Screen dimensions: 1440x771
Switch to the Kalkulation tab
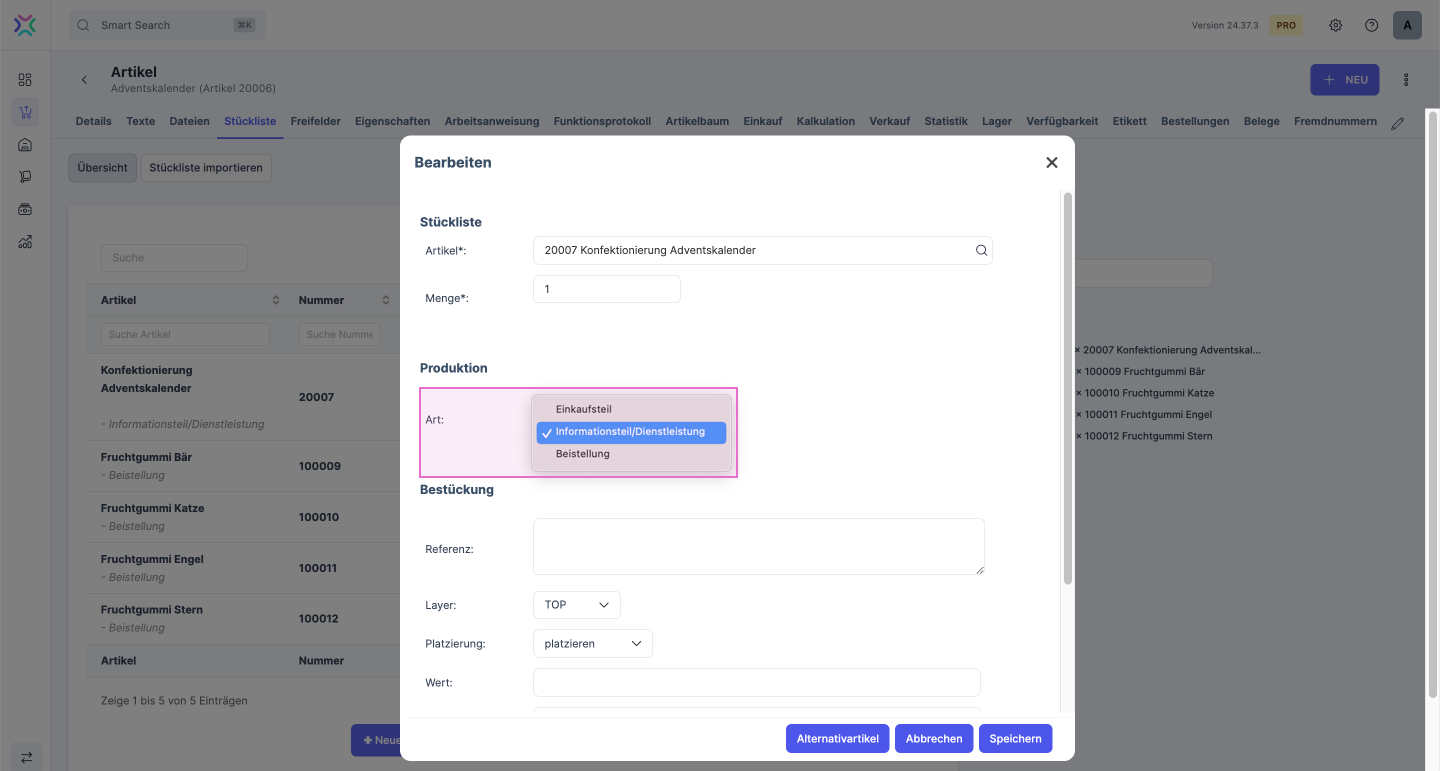click(x=825, y=121)
